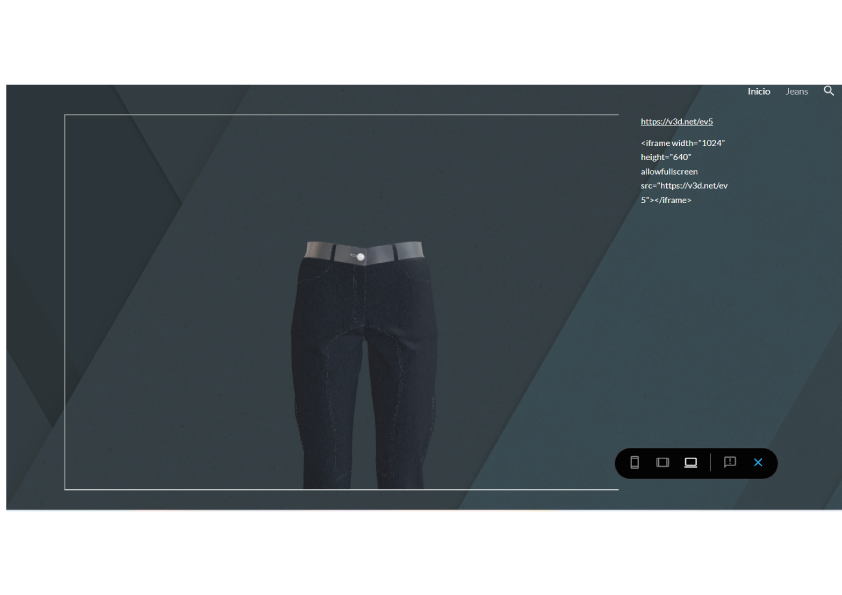
Task: Open the Jeans page
Action: (797, 92)
